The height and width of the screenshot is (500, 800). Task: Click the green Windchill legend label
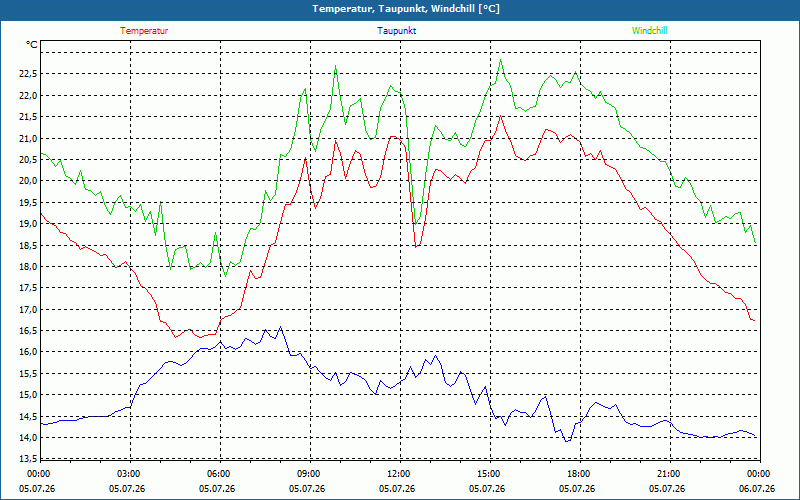[x=649, y=31]
